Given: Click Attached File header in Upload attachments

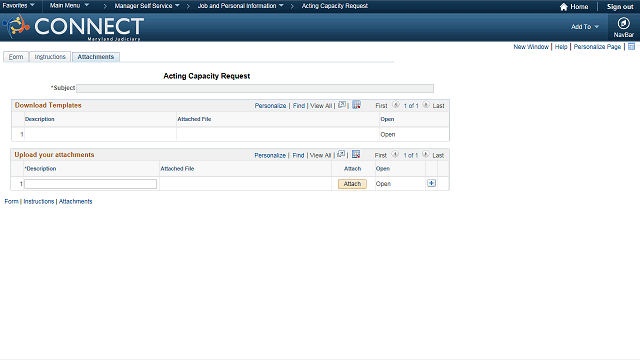Looking at the screenshot, I should [177, 169].
